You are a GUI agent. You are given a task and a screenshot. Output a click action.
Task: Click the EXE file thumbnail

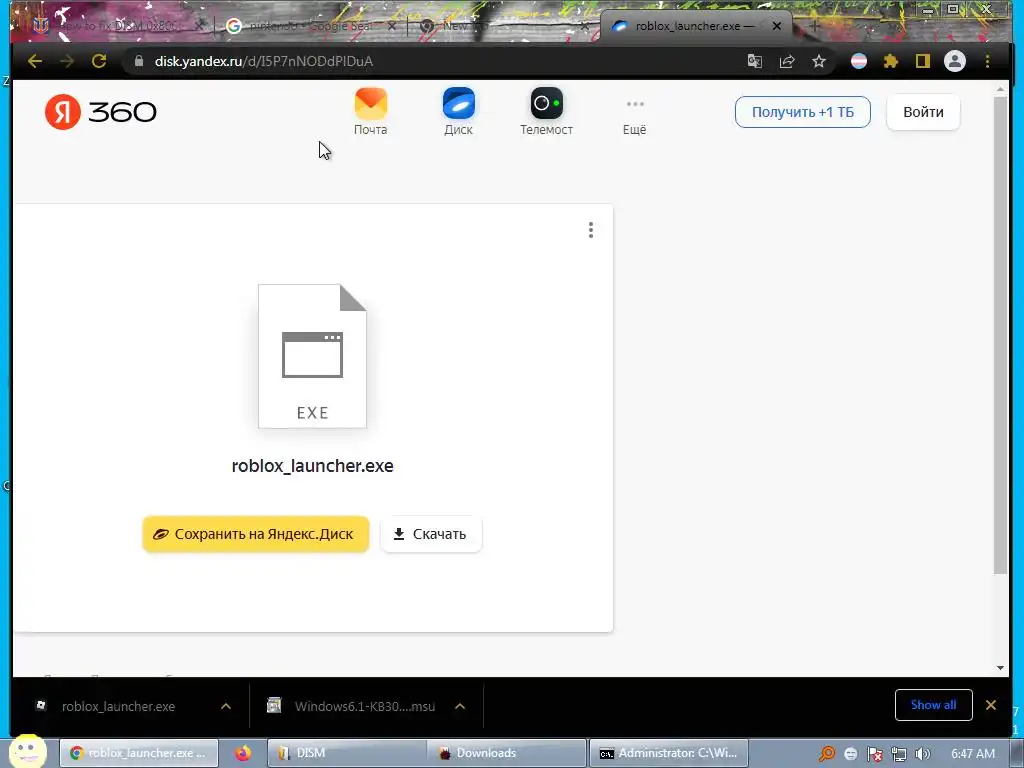(312, 356)
